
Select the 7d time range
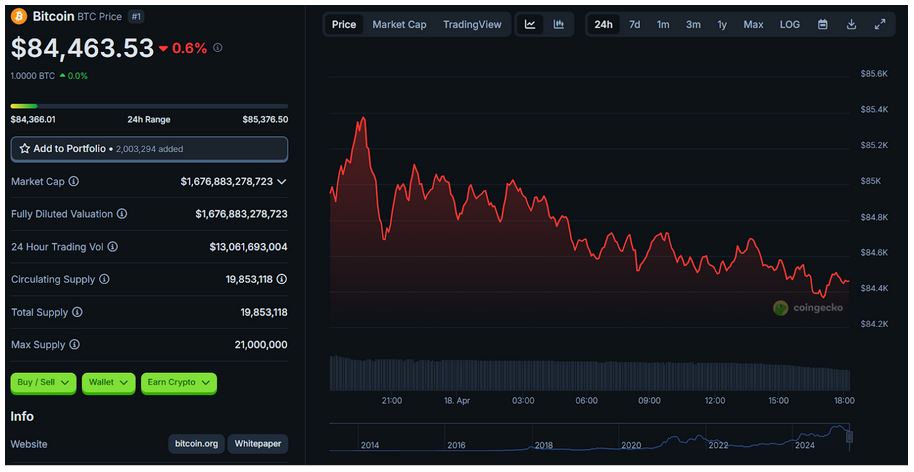pos(634,24)
